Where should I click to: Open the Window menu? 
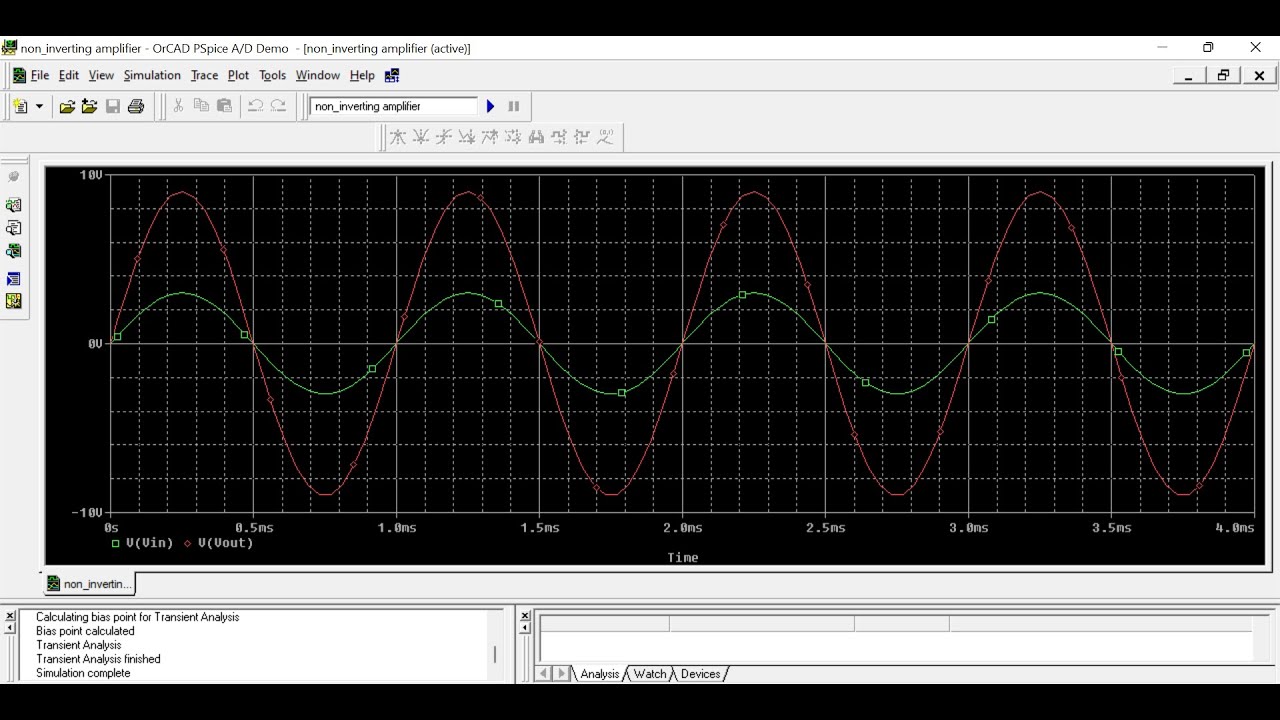(x=318, y=75)
